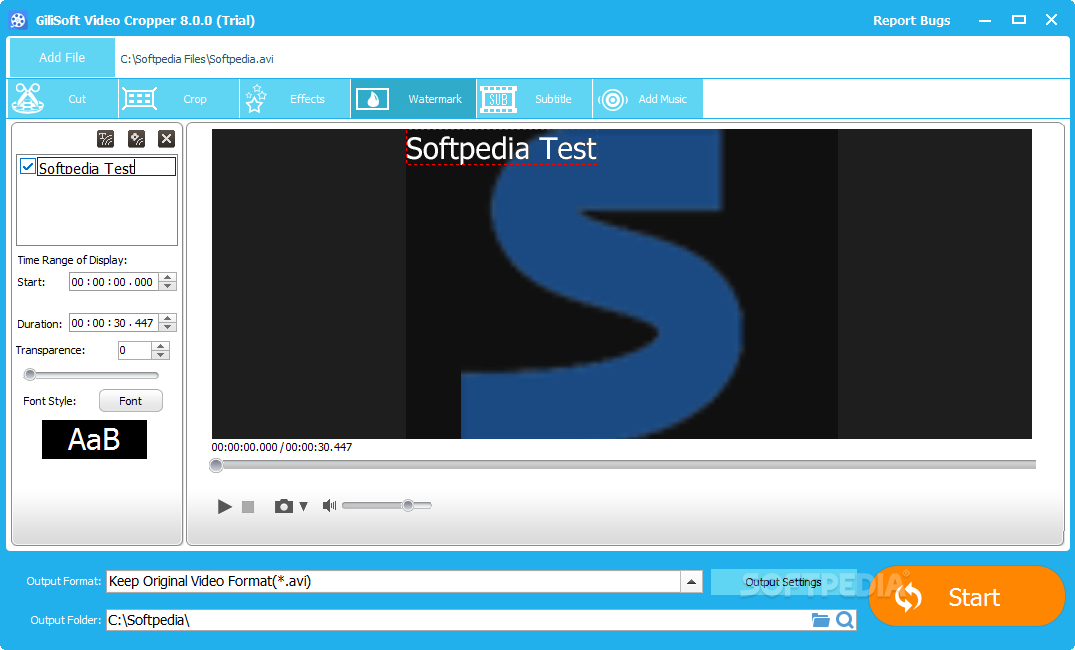Screen dimensions: 1075x650
Task: Open the Effects tab
Action: point(295,99)
